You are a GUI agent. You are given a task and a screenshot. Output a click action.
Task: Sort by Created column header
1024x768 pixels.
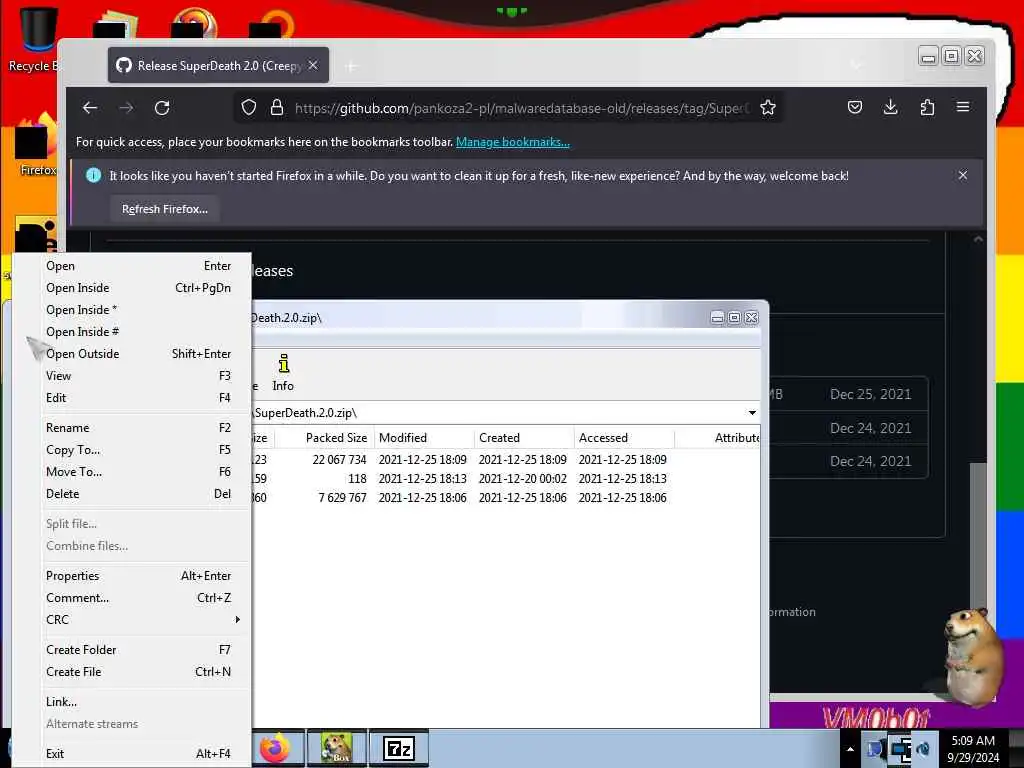524,438
